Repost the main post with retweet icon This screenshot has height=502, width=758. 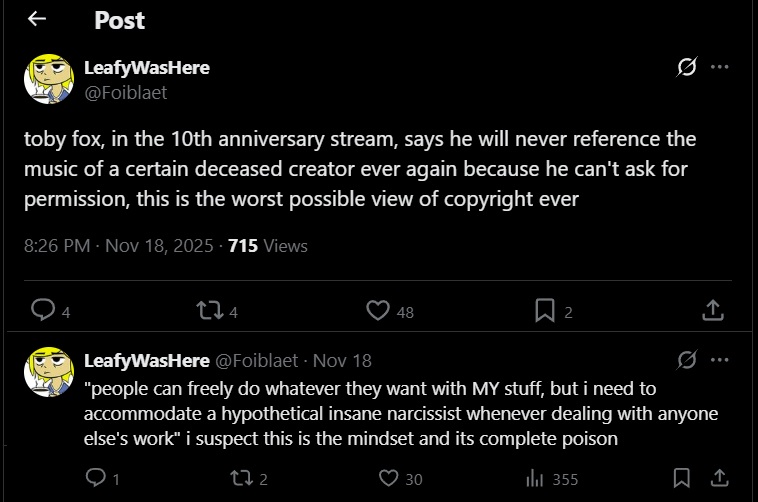tap(210, 310)
